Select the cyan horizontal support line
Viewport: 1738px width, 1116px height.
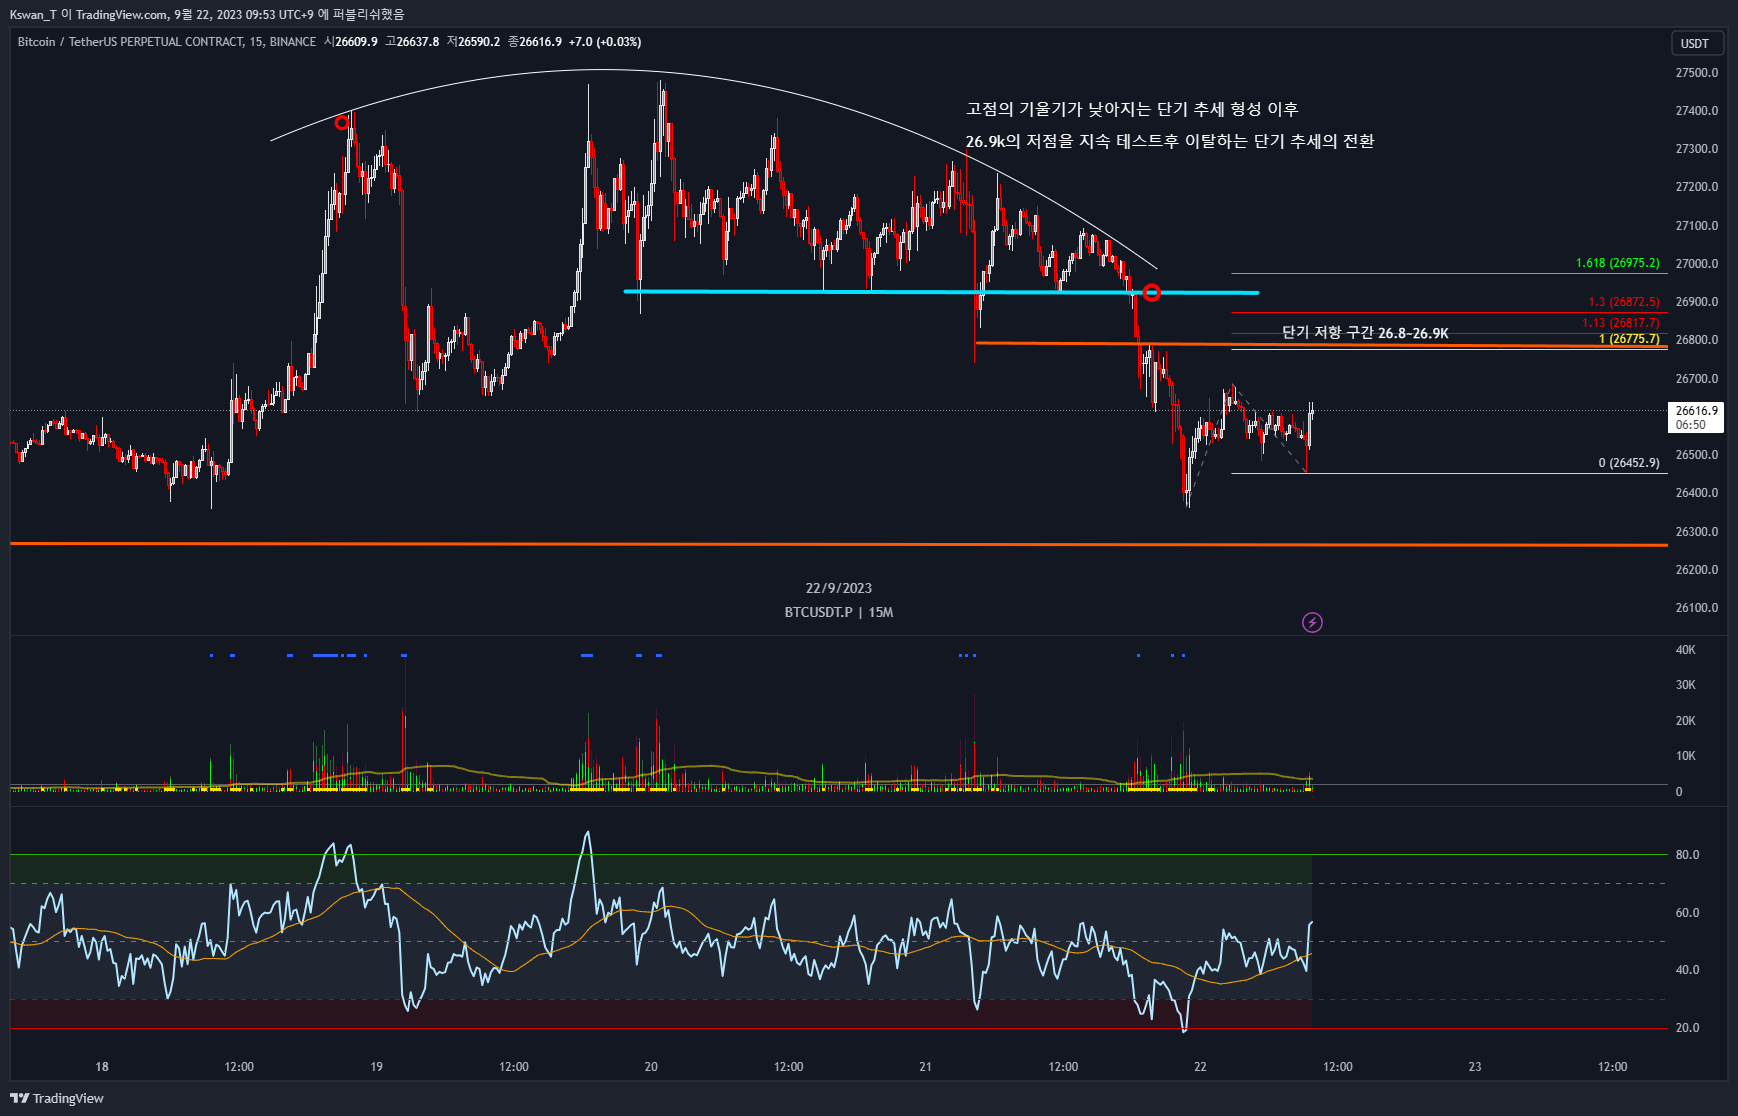[941, 292]
